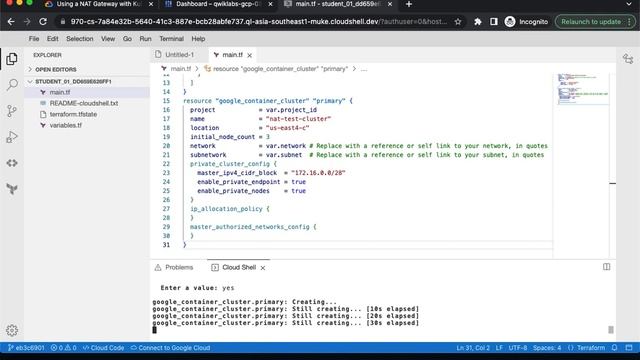Open the Run menu
640x360 pixels.
point(145,39)
